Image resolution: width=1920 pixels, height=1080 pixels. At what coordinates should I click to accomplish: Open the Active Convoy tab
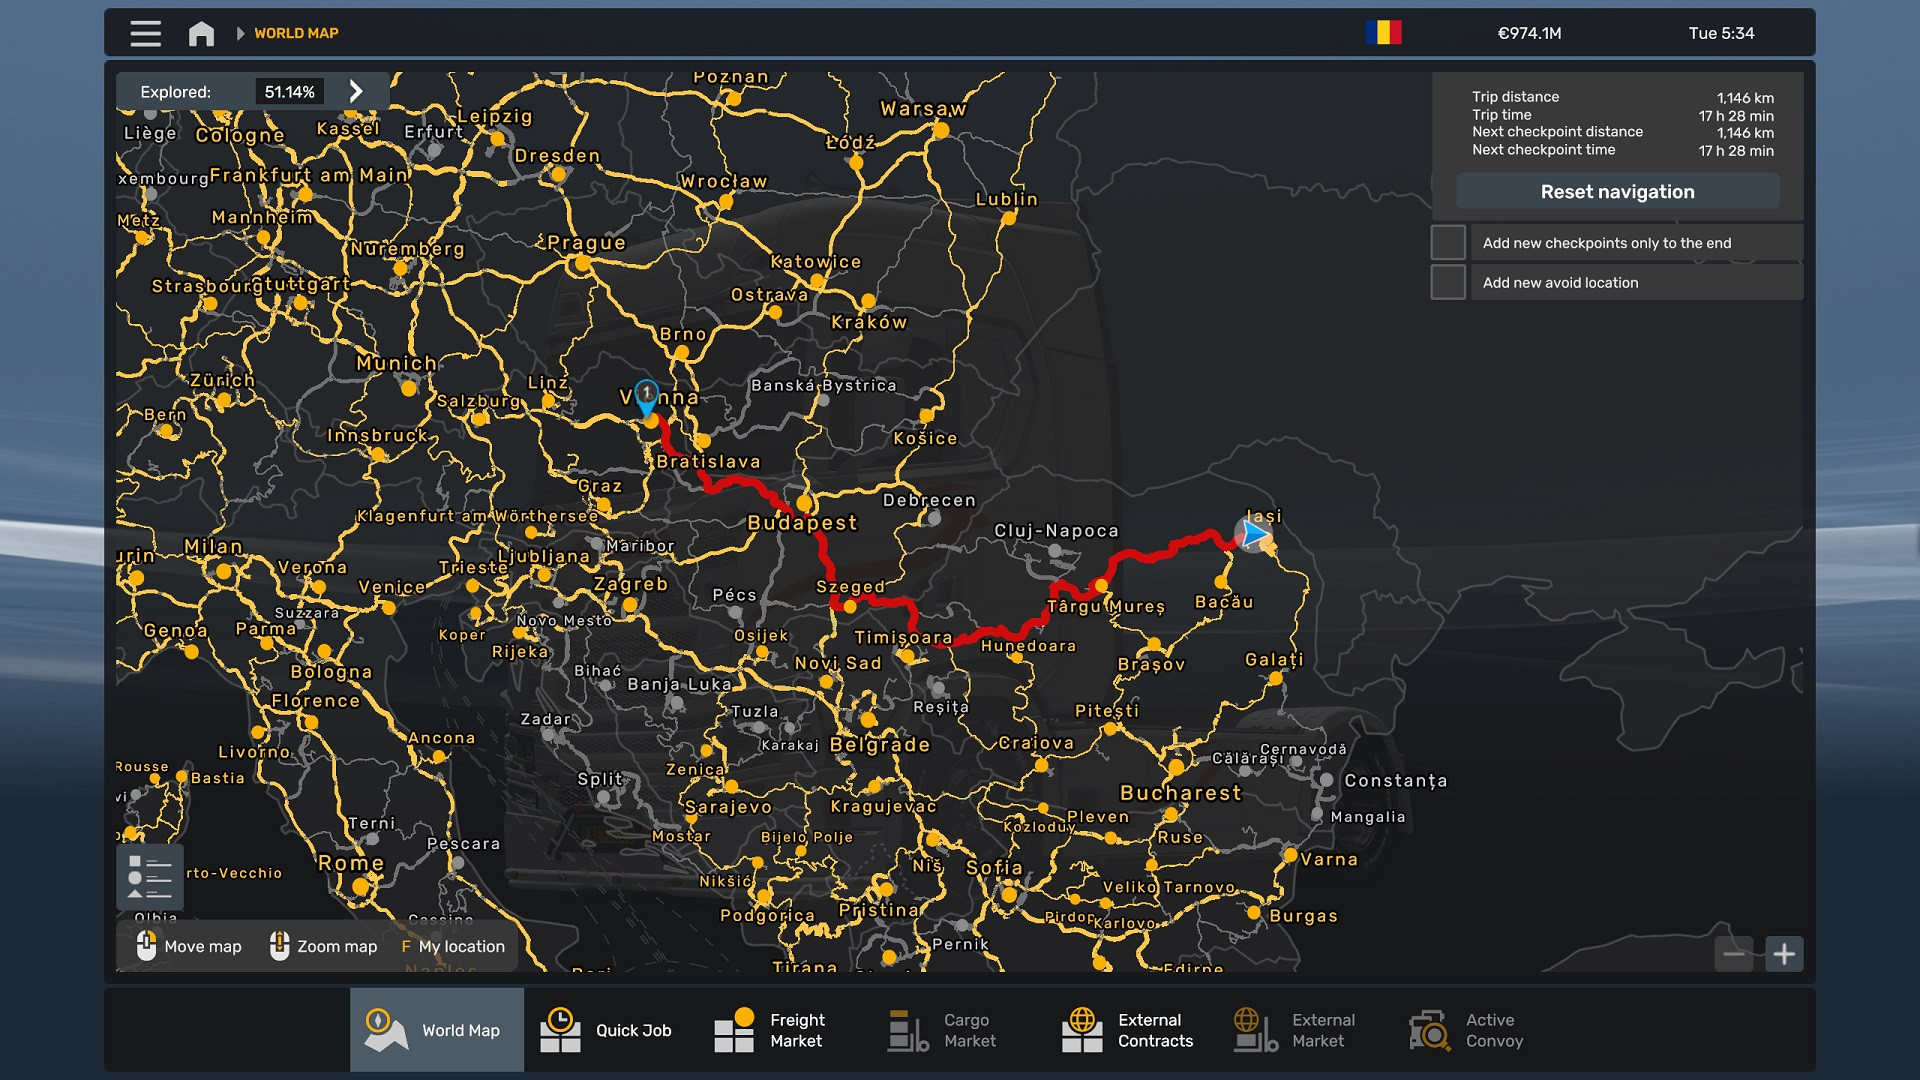click(1466, 1030)
